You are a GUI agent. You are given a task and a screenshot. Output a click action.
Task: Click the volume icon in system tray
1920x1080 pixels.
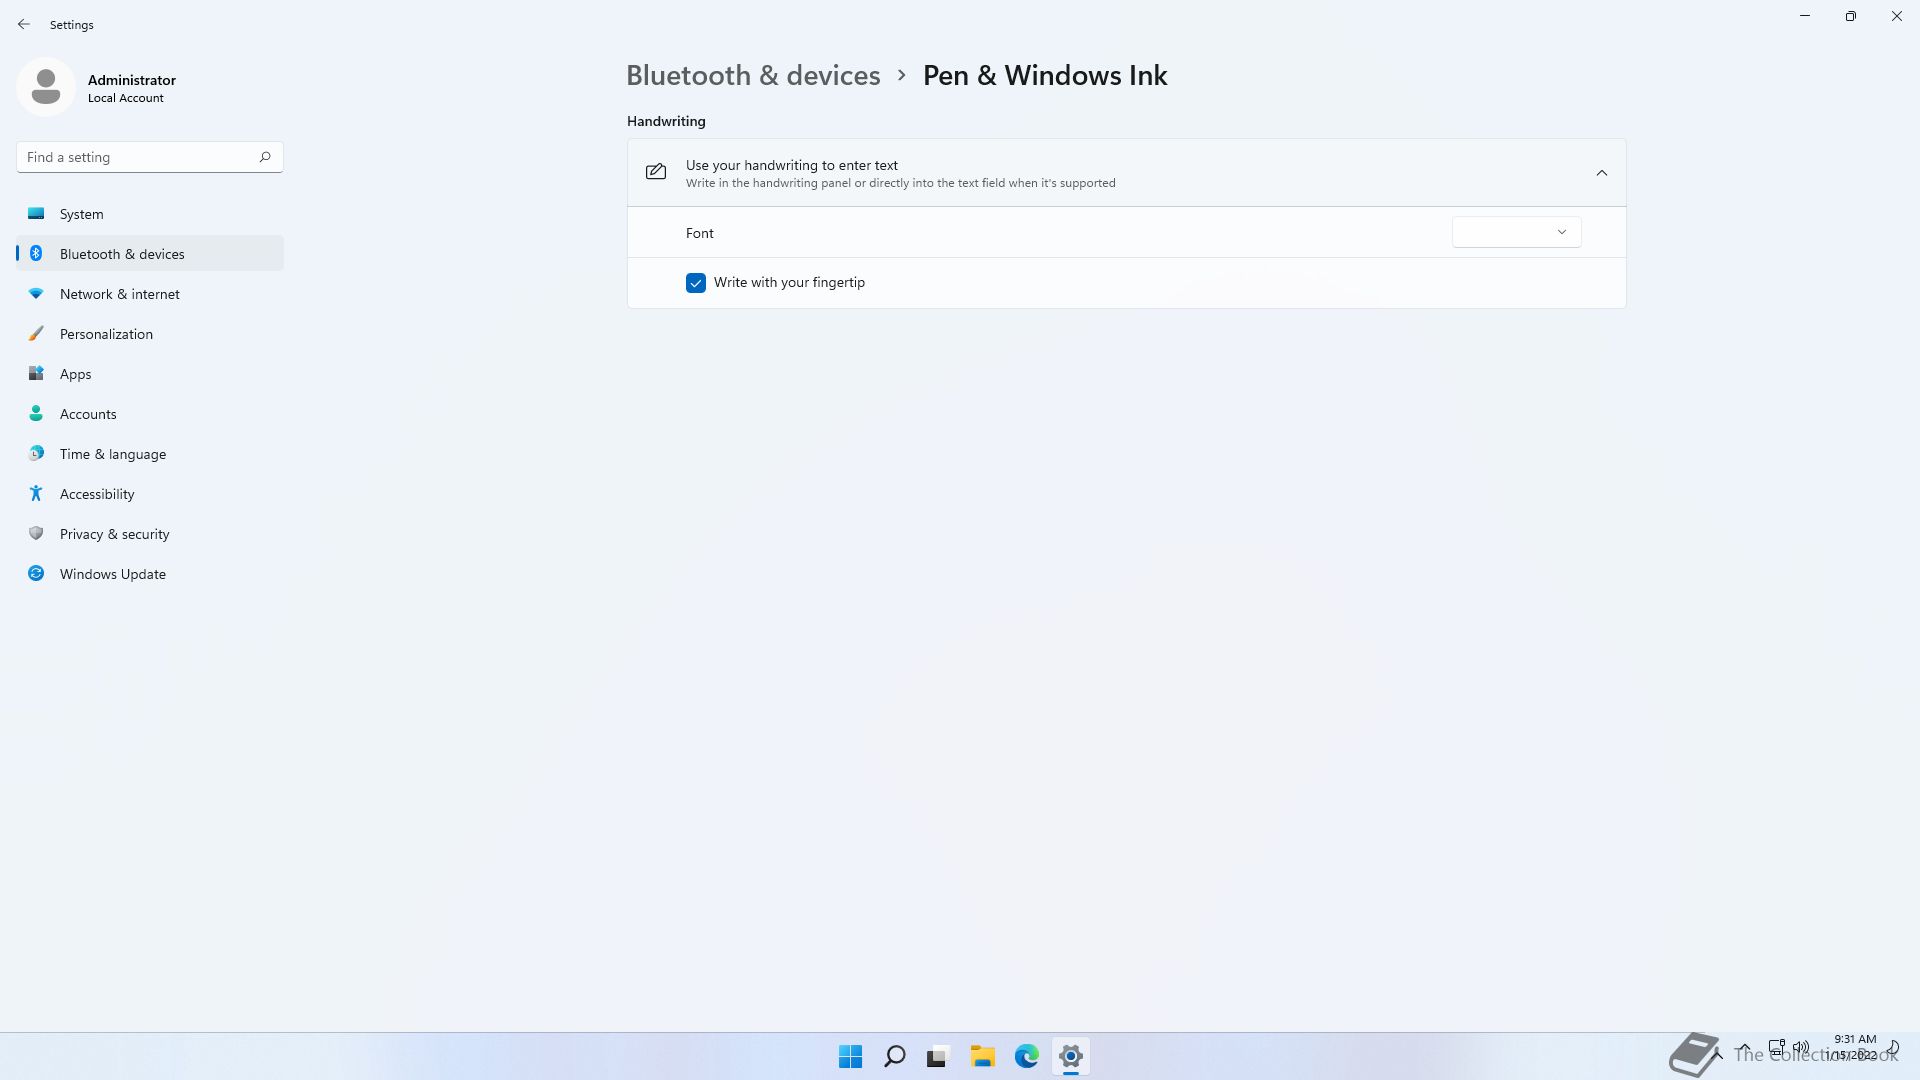pyautogui.click(x=1801, y=1048)
